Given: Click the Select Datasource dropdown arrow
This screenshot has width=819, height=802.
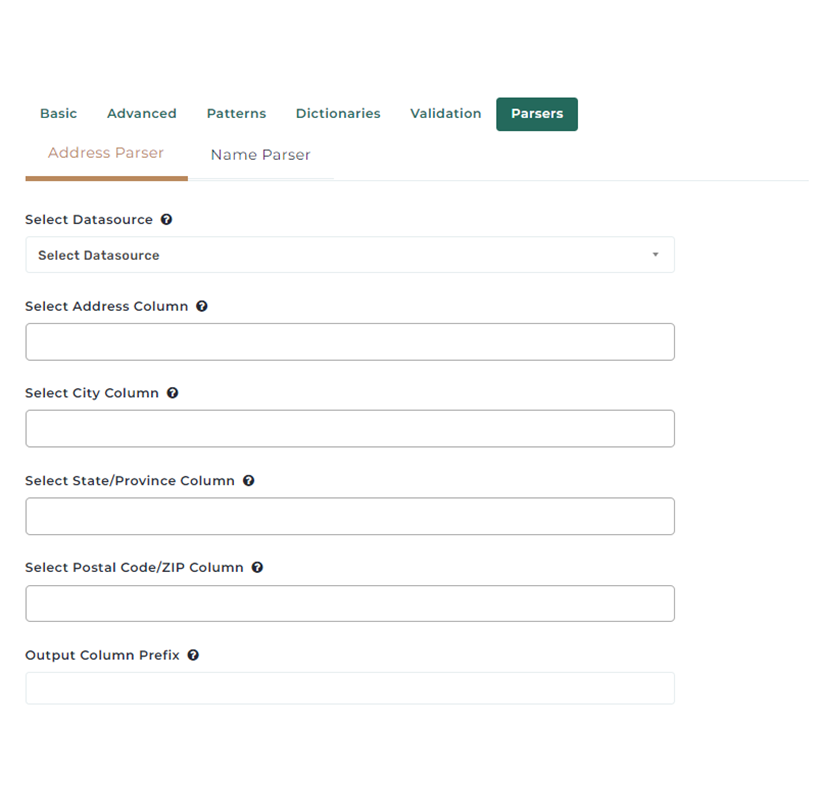Looking at the screenshot, I should click(655, 255).
